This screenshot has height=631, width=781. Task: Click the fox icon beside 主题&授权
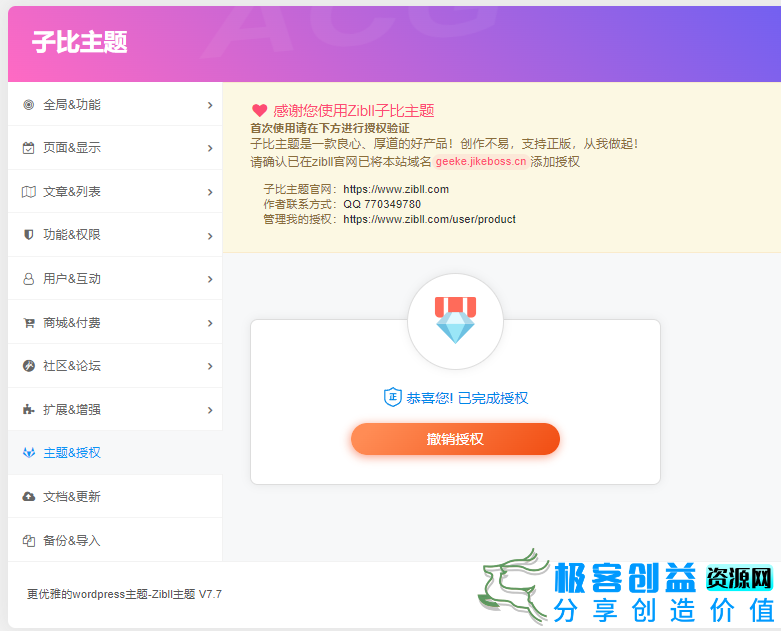tap(29, 453)
